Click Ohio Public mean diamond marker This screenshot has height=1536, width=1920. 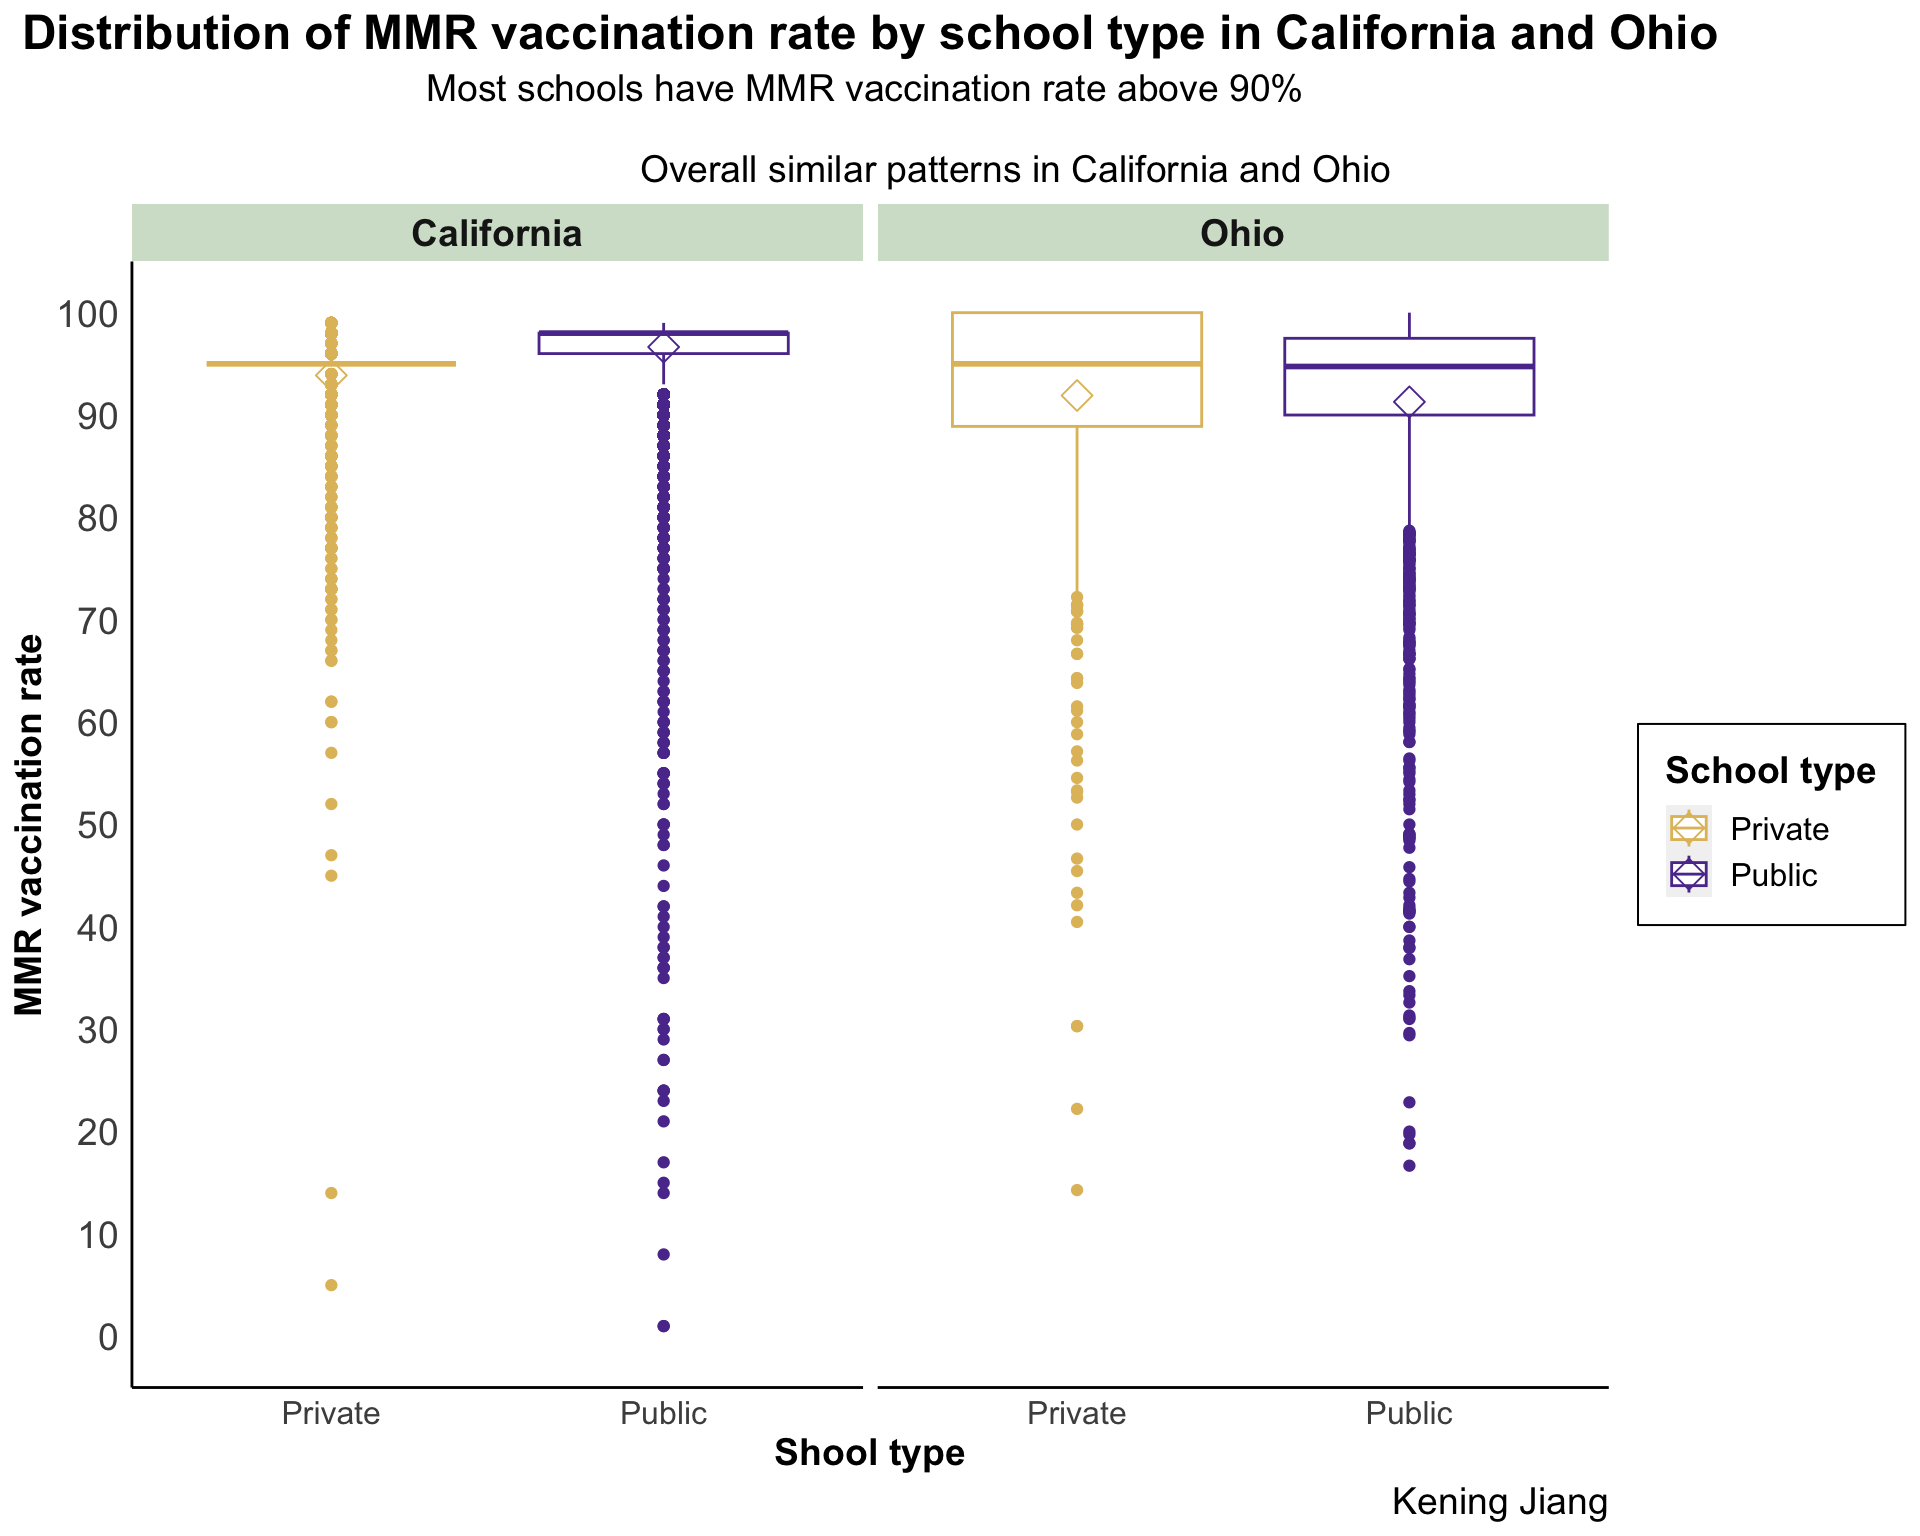point(1409,402)
